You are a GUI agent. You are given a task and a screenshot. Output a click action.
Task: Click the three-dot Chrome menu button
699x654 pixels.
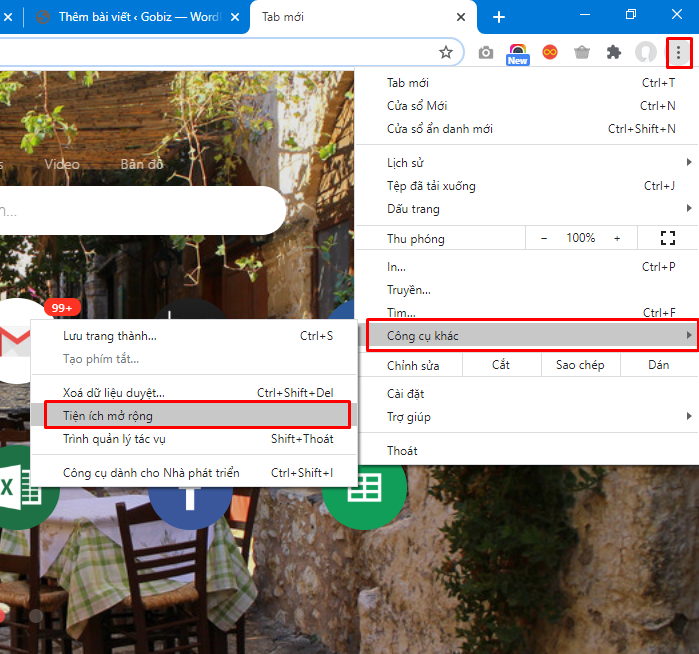[x=679, y=52]
